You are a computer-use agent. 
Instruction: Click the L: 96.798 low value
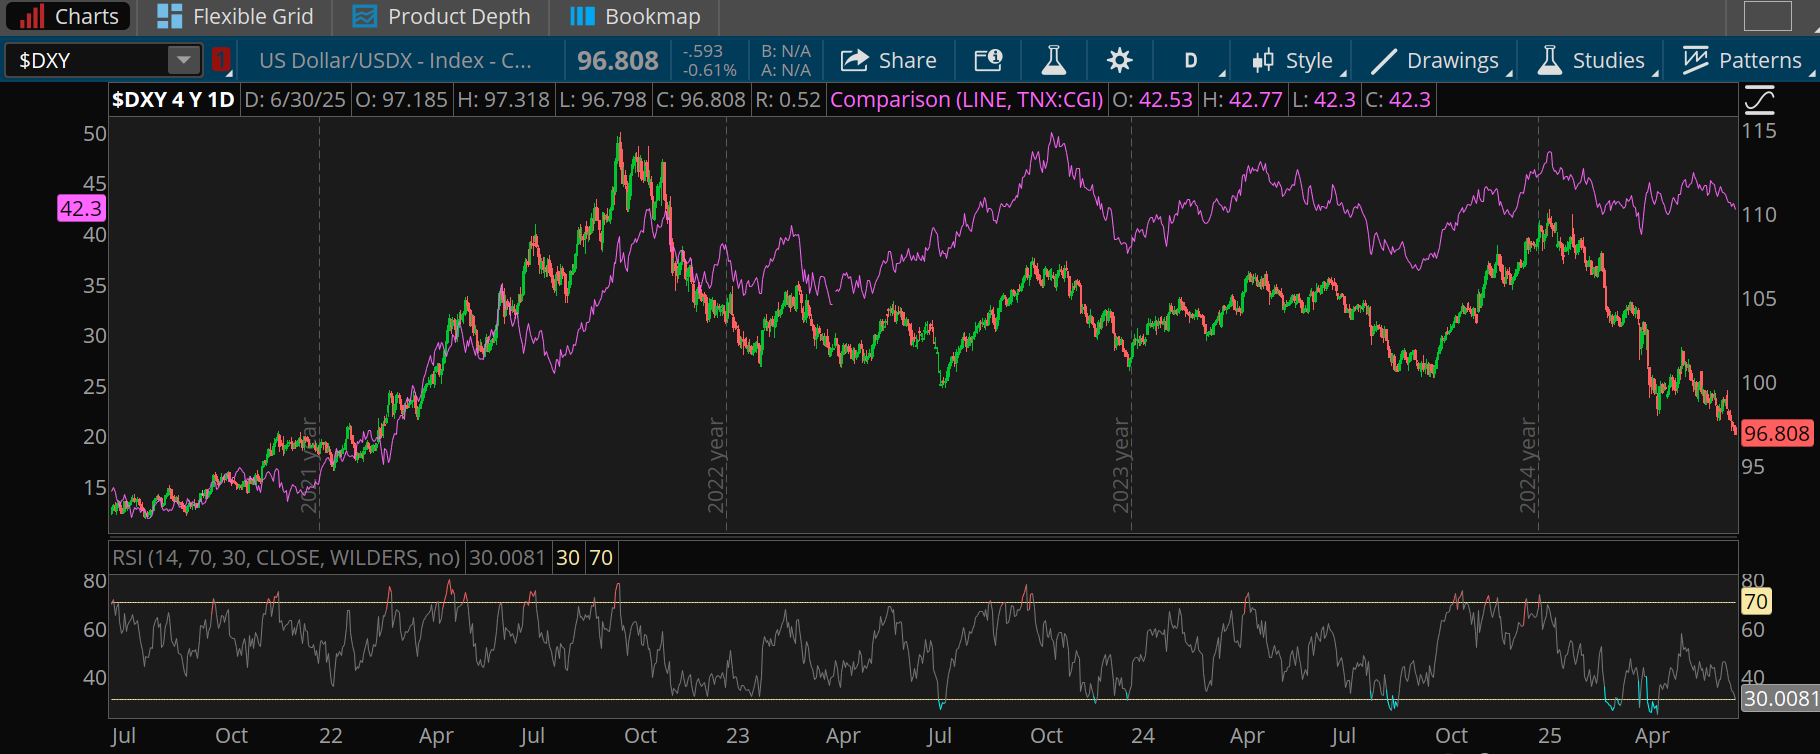click(602, 99)
